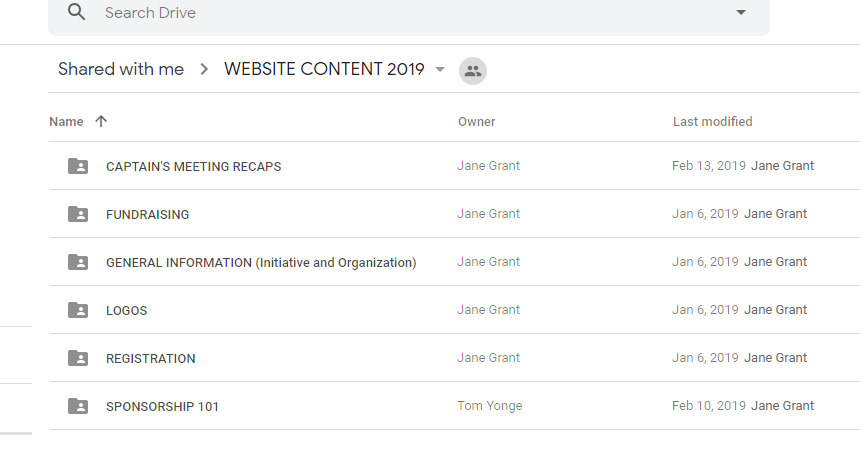860x466 pixels.
Task: Click the Last modified column header
Action: [x=712, y=122]
